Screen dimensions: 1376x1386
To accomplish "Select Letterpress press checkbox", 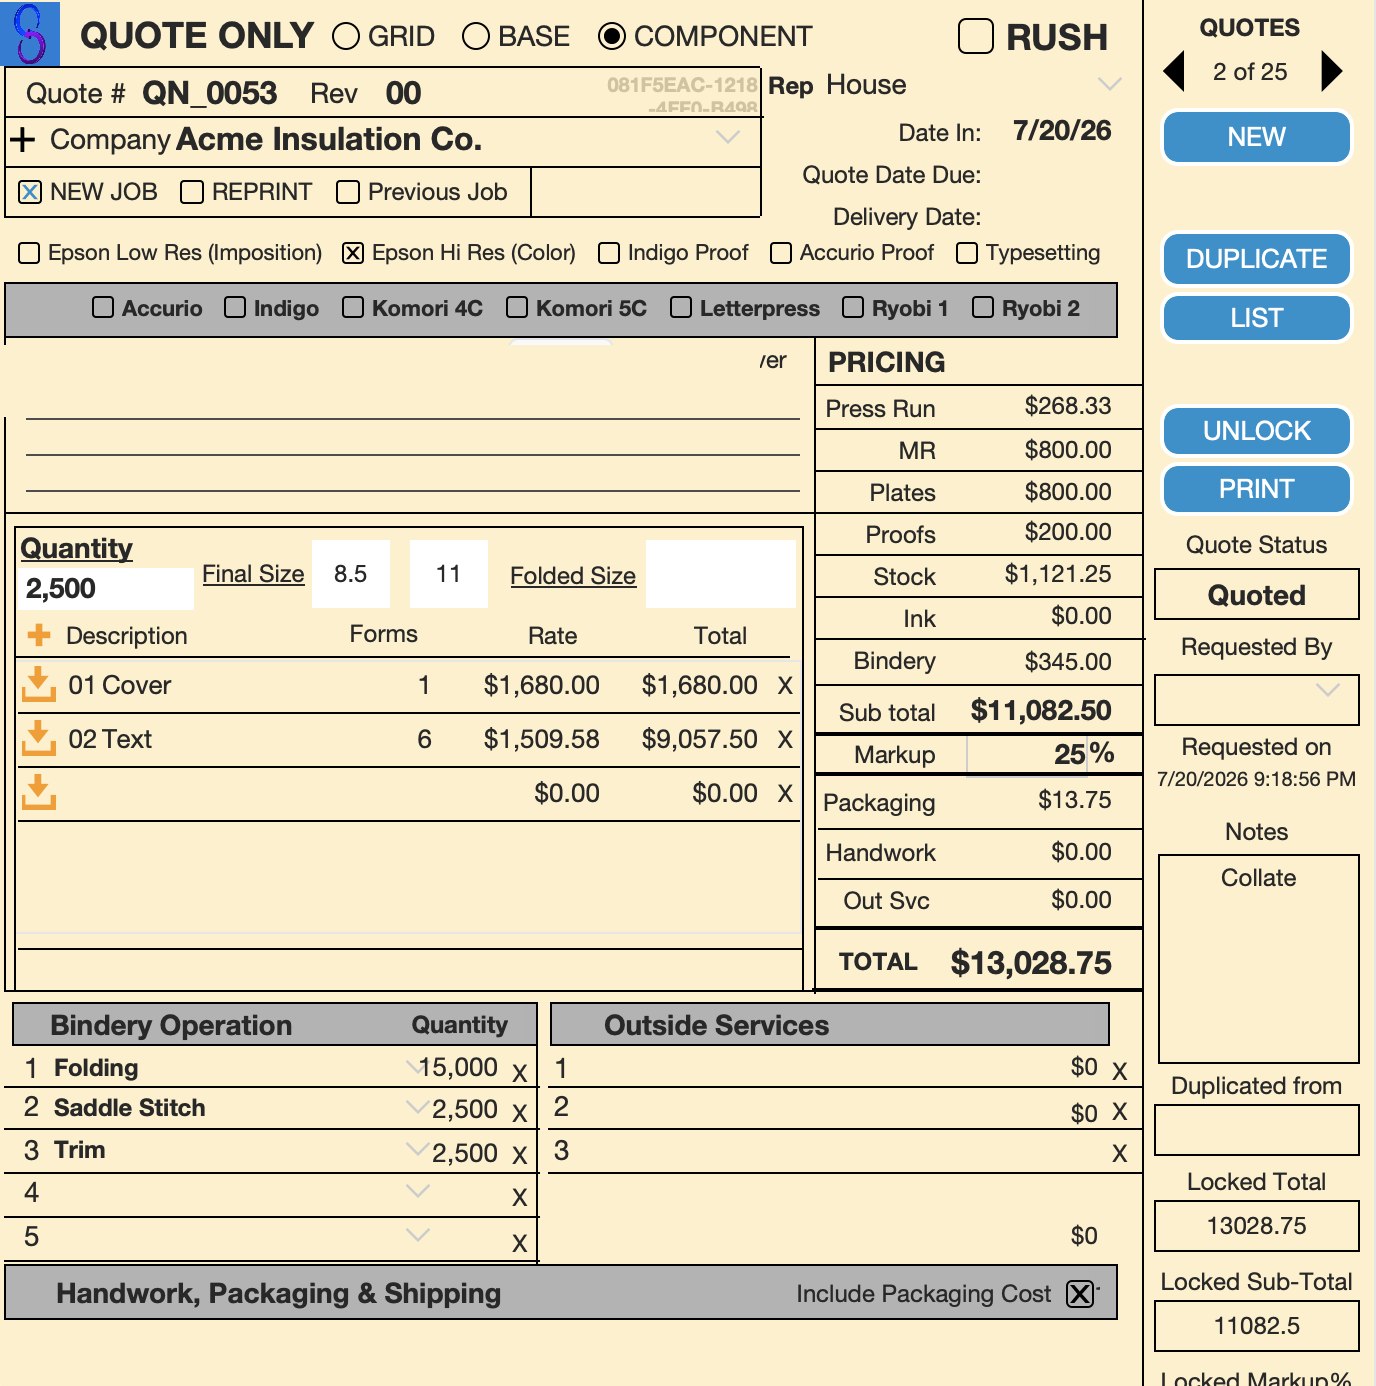I will (681, 307).
